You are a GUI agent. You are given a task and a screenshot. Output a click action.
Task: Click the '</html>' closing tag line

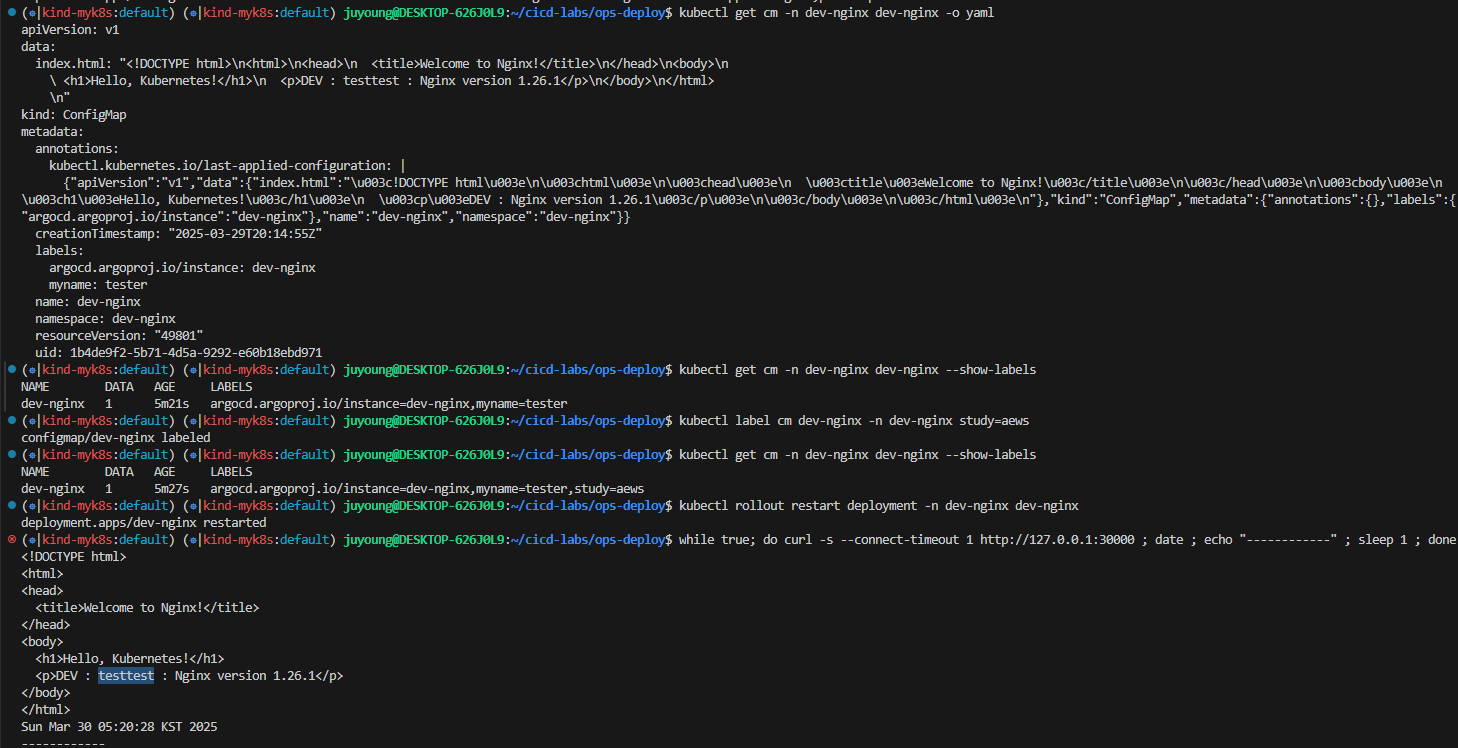pyautogui.click(x=46, y=710)
